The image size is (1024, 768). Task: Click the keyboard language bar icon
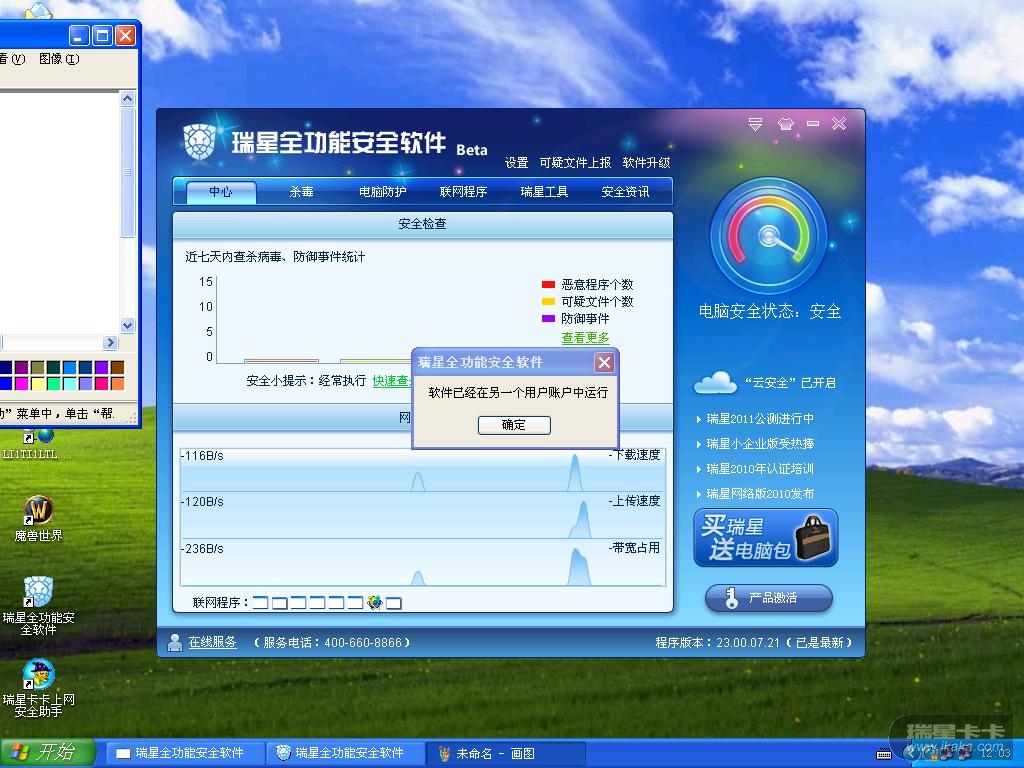[x=884, y=754]
